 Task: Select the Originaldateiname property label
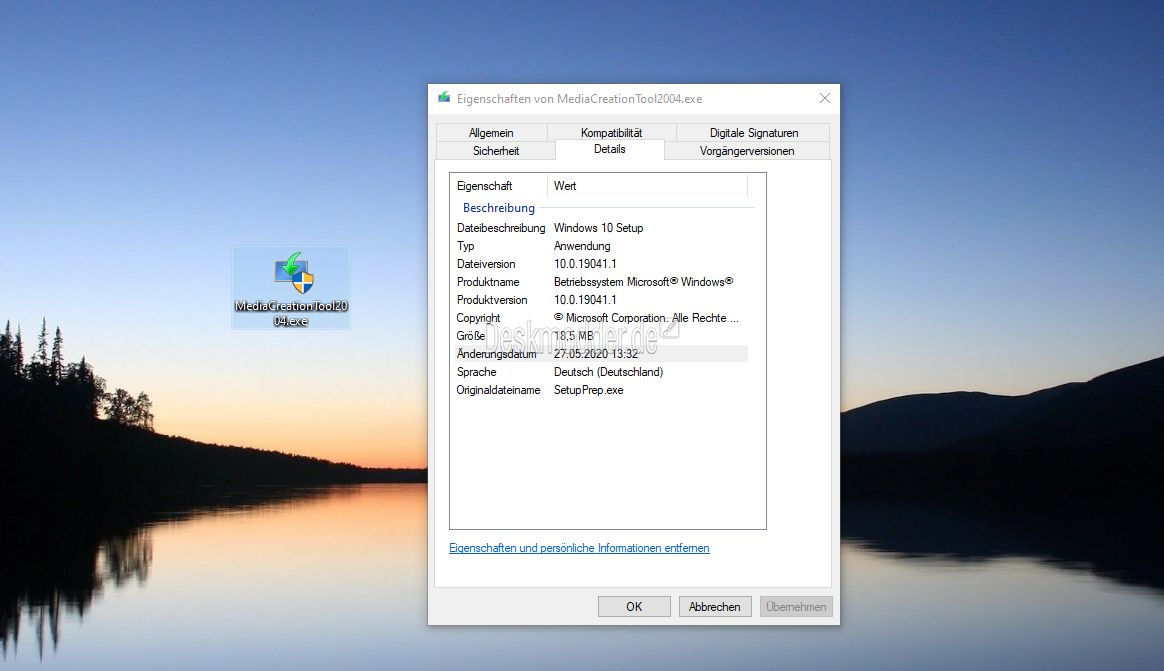point(498,390)
